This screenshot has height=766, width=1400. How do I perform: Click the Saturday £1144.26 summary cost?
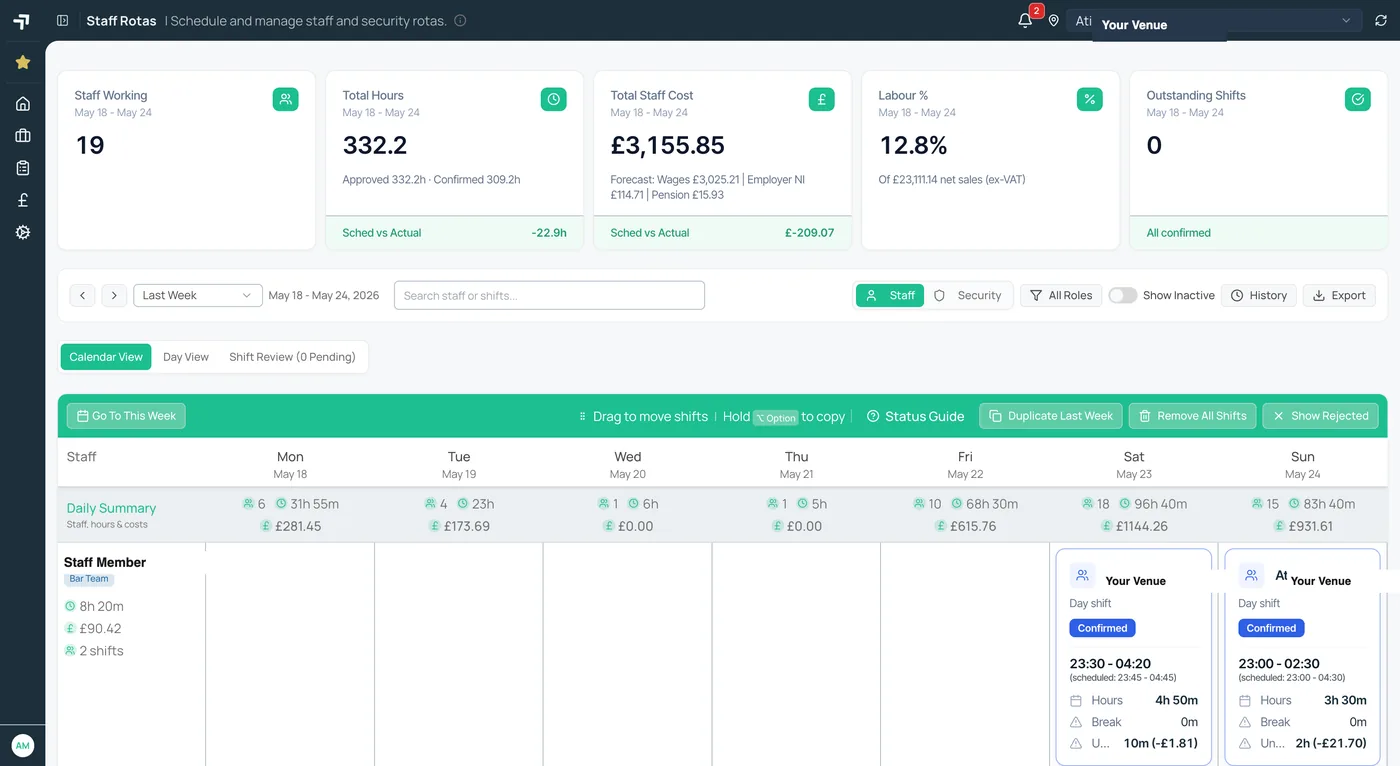[1134, 526]
